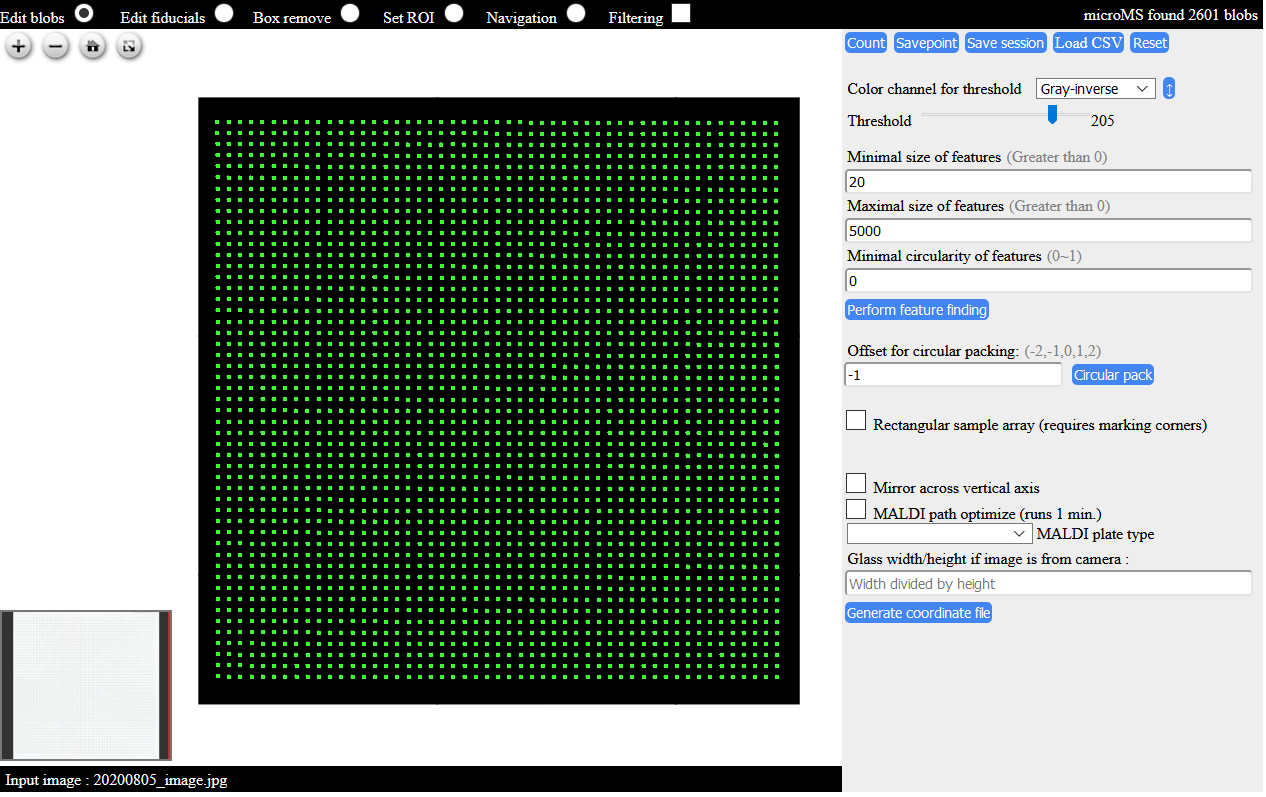
Task: Click the navigator thumbnail image
Action: pos(86,686)
